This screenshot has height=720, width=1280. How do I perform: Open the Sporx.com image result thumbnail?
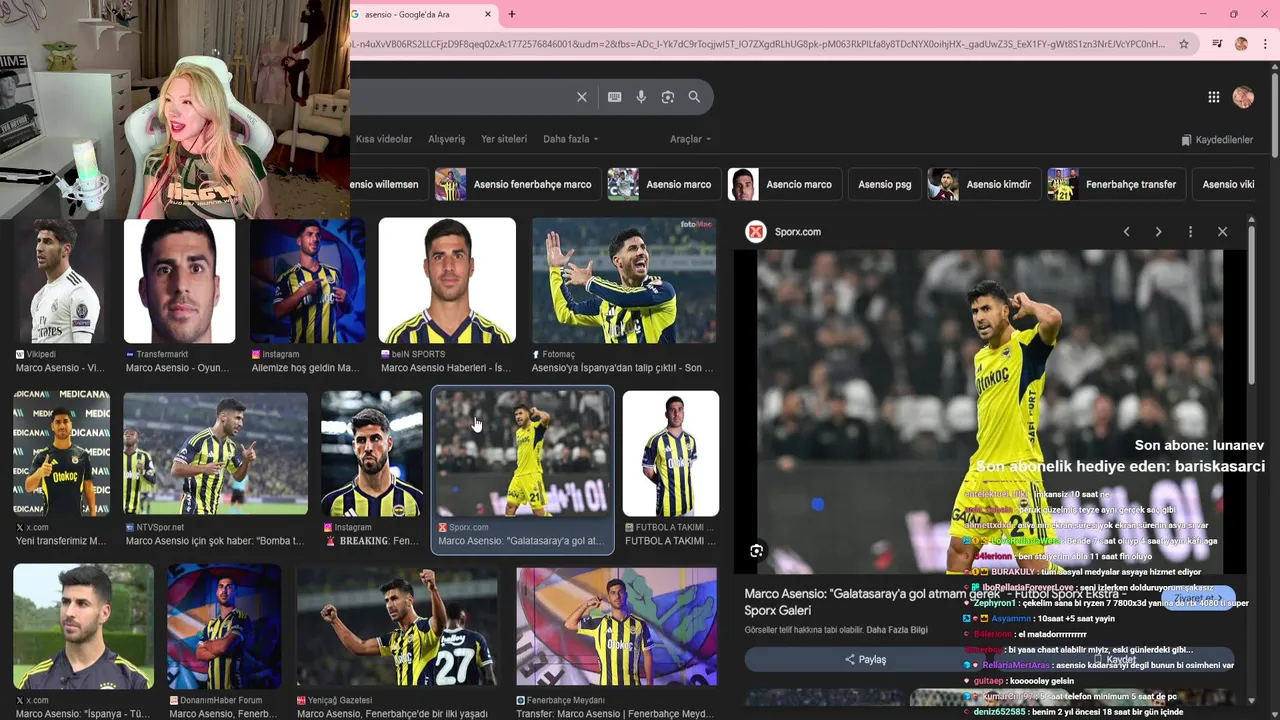point(522,454)
